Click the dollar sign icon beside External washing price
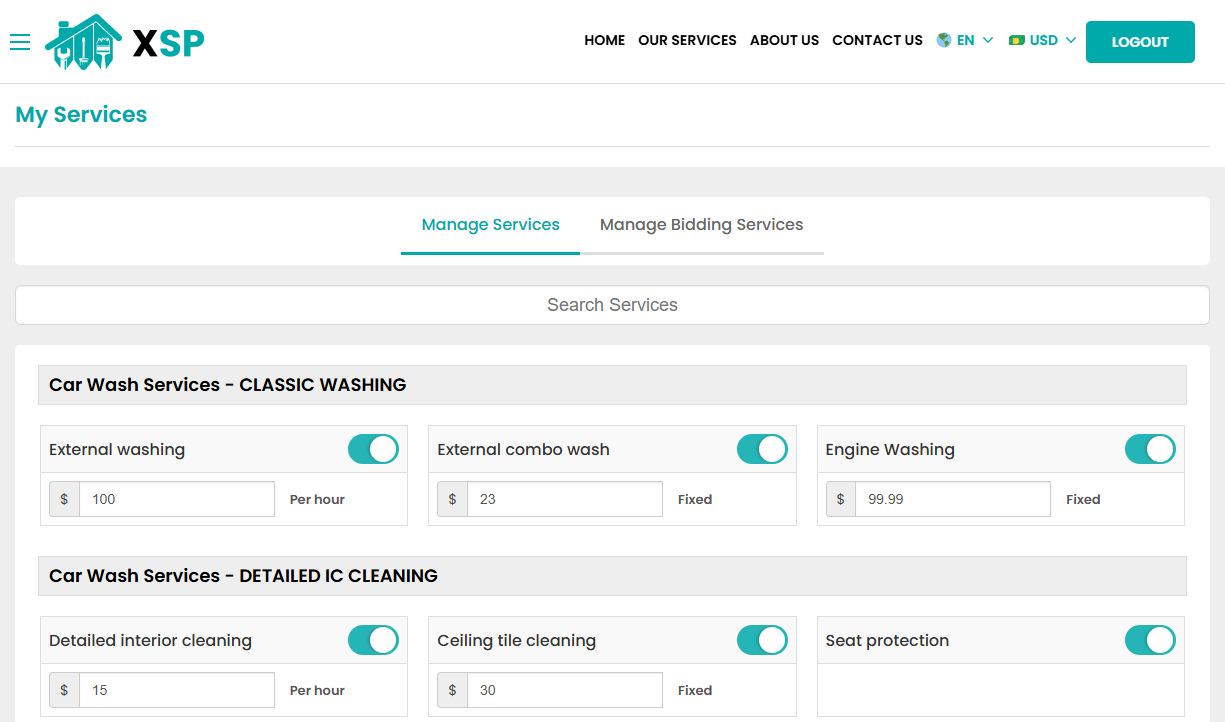Image resolution: width=1225 pixels, height=722 pixels. tap(63, 498)
